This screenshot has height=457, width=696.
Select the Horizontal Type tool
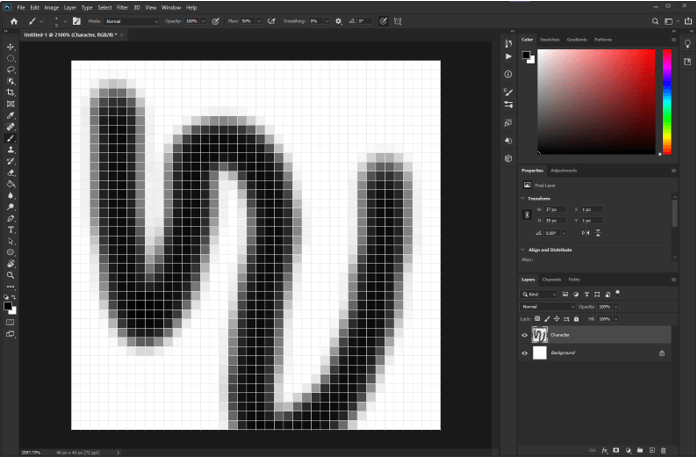coord(11,230)
